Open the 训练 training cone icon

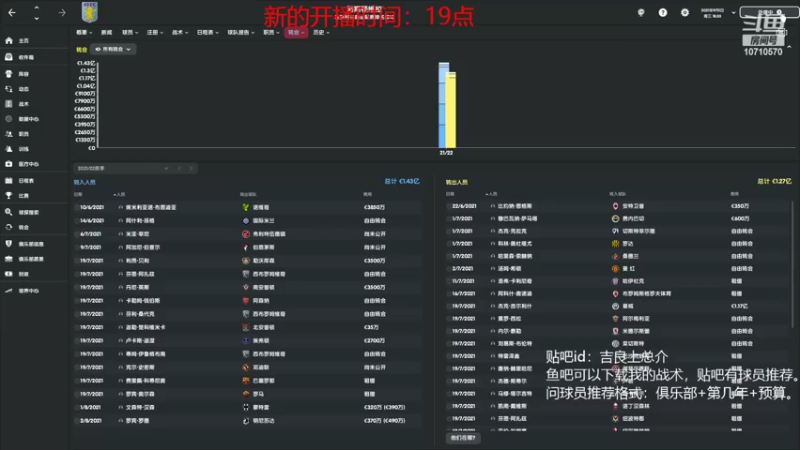pyautogui.click(x=9, y=149)
